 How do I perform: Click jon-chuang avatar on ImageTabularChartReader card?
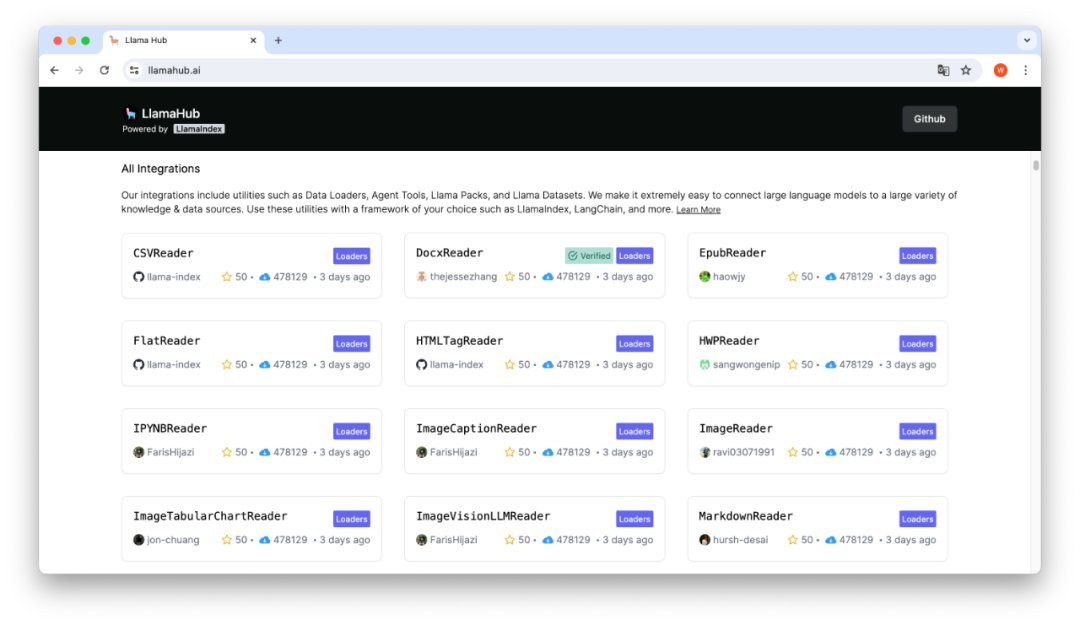138,540
